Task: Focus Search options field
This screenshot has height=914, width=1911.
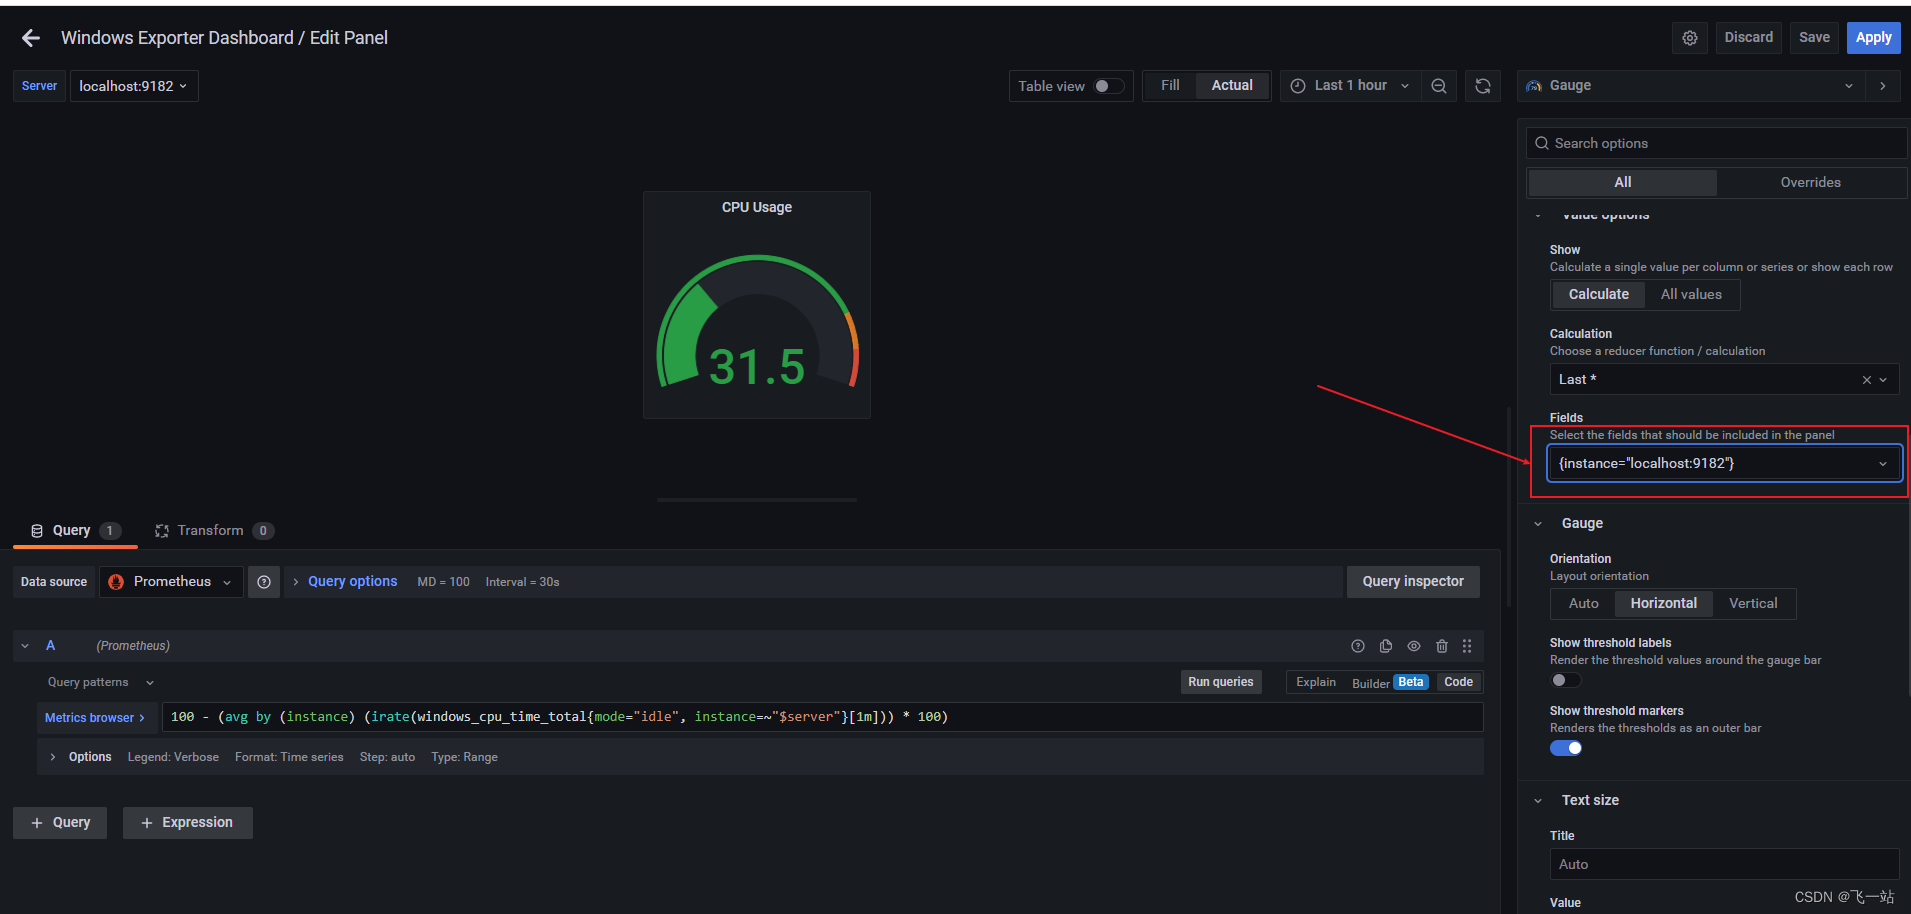Action: click(x=1716, y=143)
